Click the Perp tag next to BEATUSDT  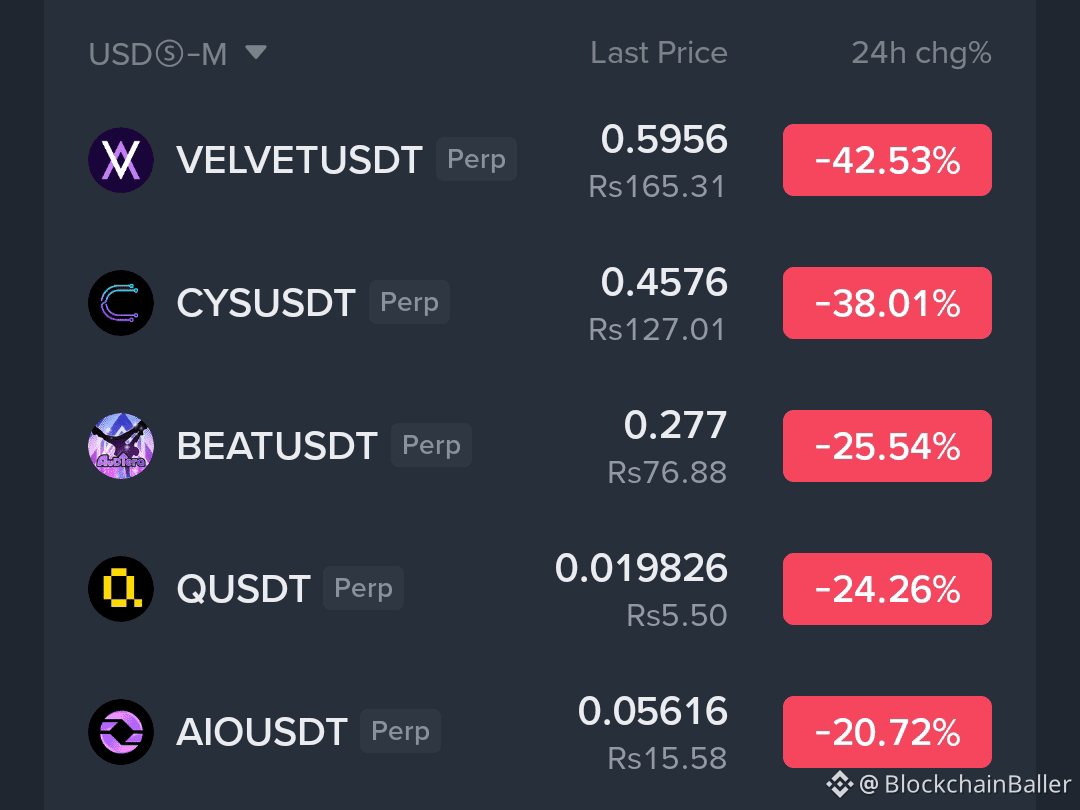click(x=431, y=445)
